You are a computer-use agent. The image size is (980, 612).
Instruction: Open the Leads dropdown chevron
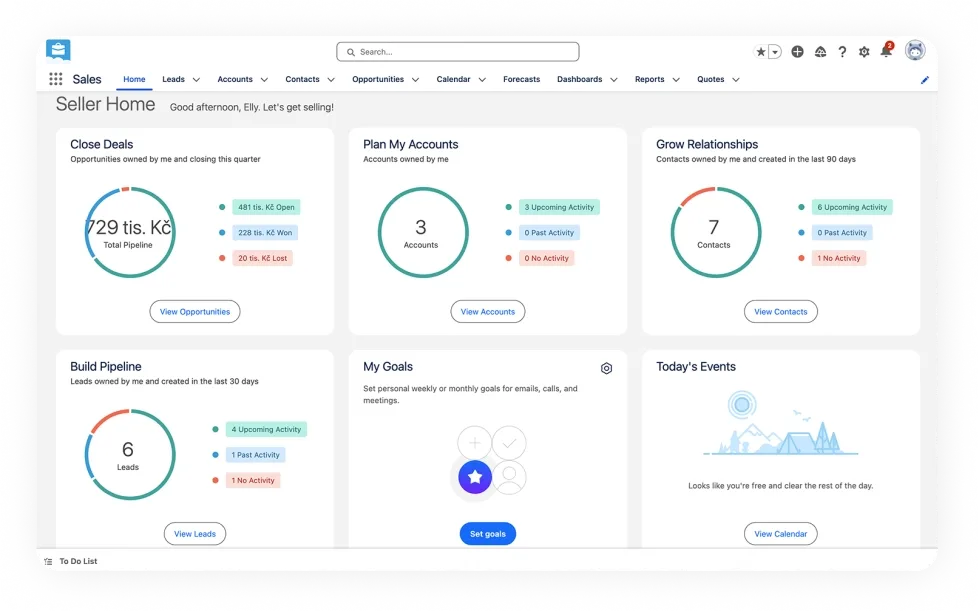tap(196, 79)
